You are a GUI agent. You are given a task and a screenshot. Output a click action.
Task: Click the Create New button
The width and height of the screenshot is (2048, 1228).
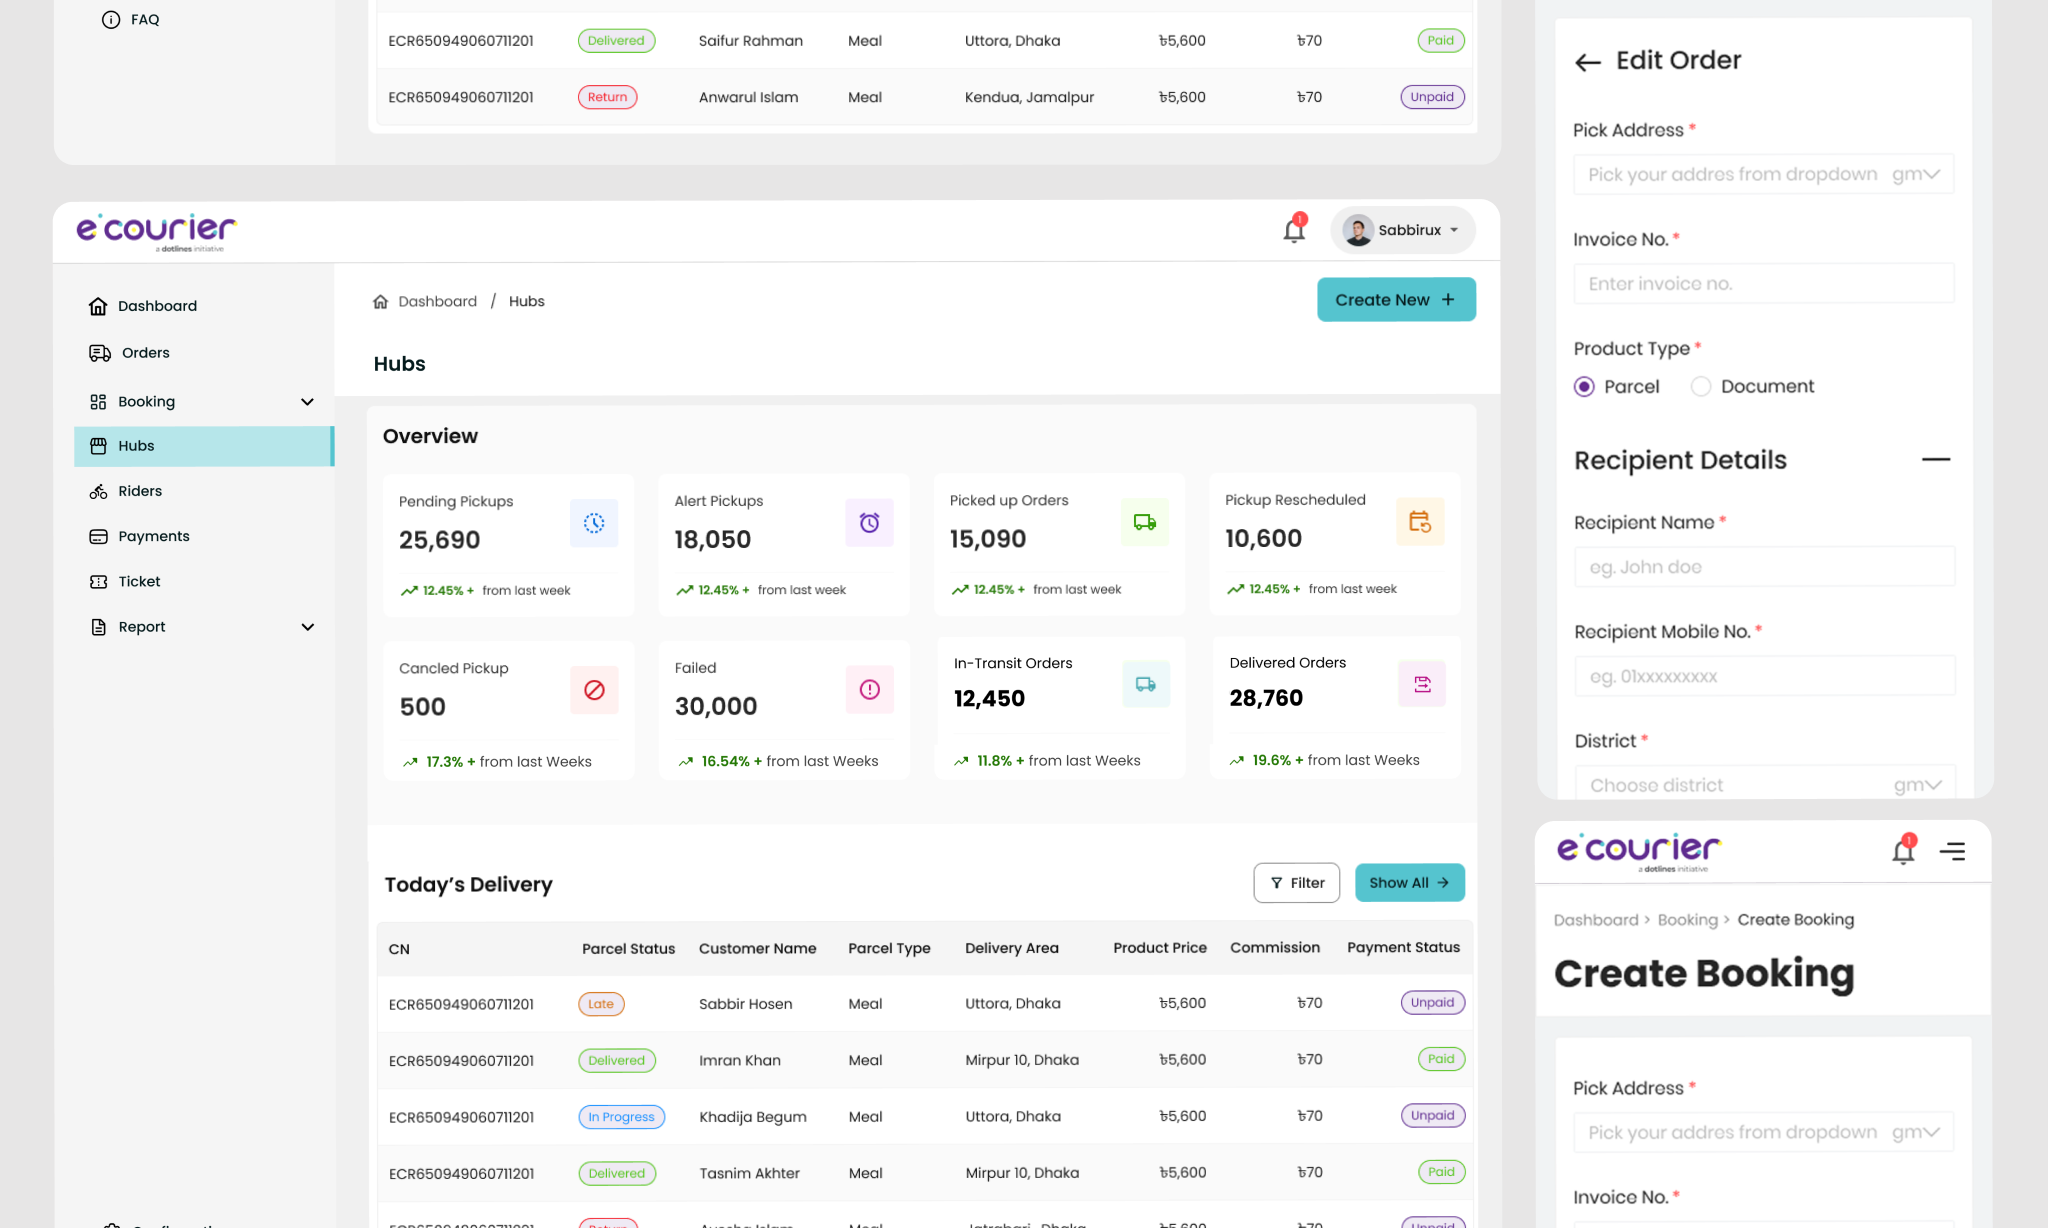click(x=1396, y=299)
